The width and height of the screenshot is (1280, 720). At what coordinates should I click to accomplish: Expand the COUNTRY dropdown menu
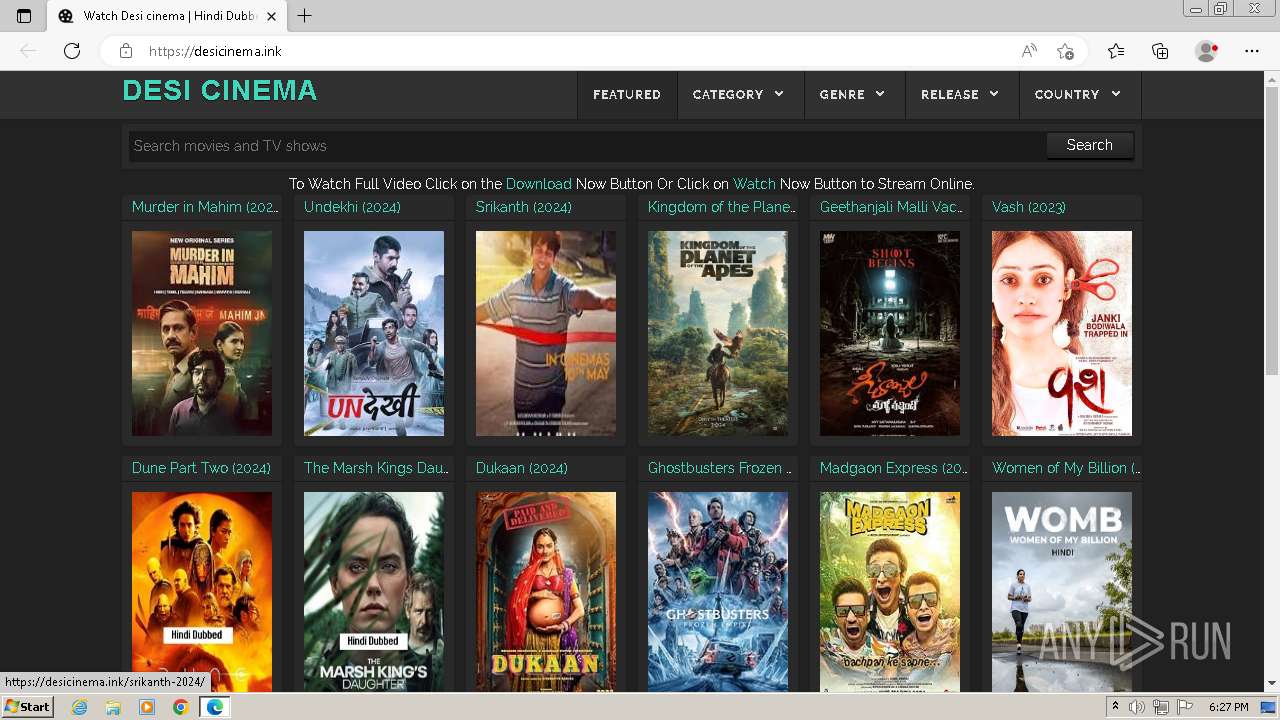click(x=1078, y=95)
